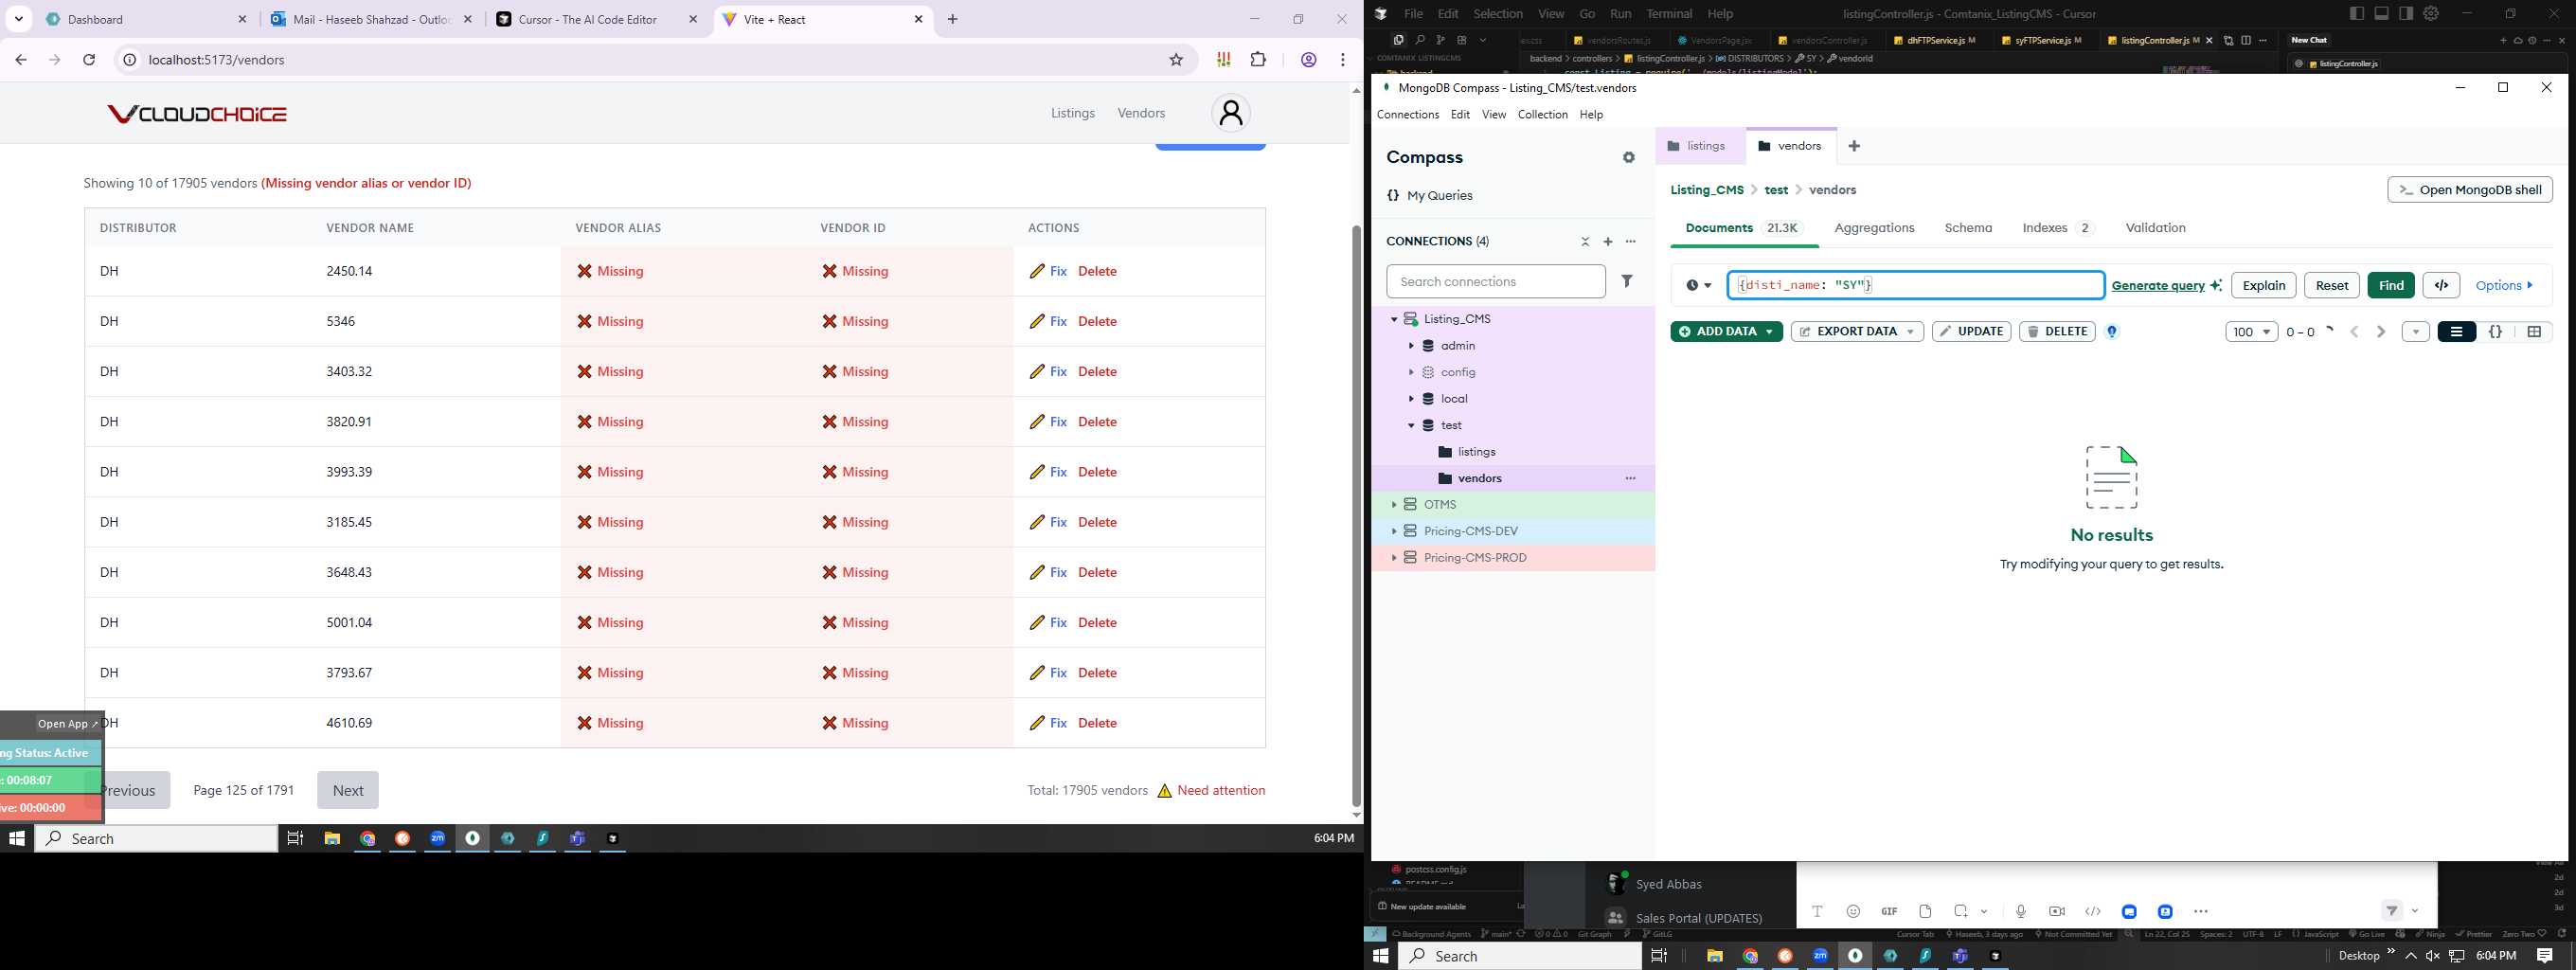This screenshot has height=970, width=2576.
Task: Click the Compass query filter input
Action: point(1915,285)
